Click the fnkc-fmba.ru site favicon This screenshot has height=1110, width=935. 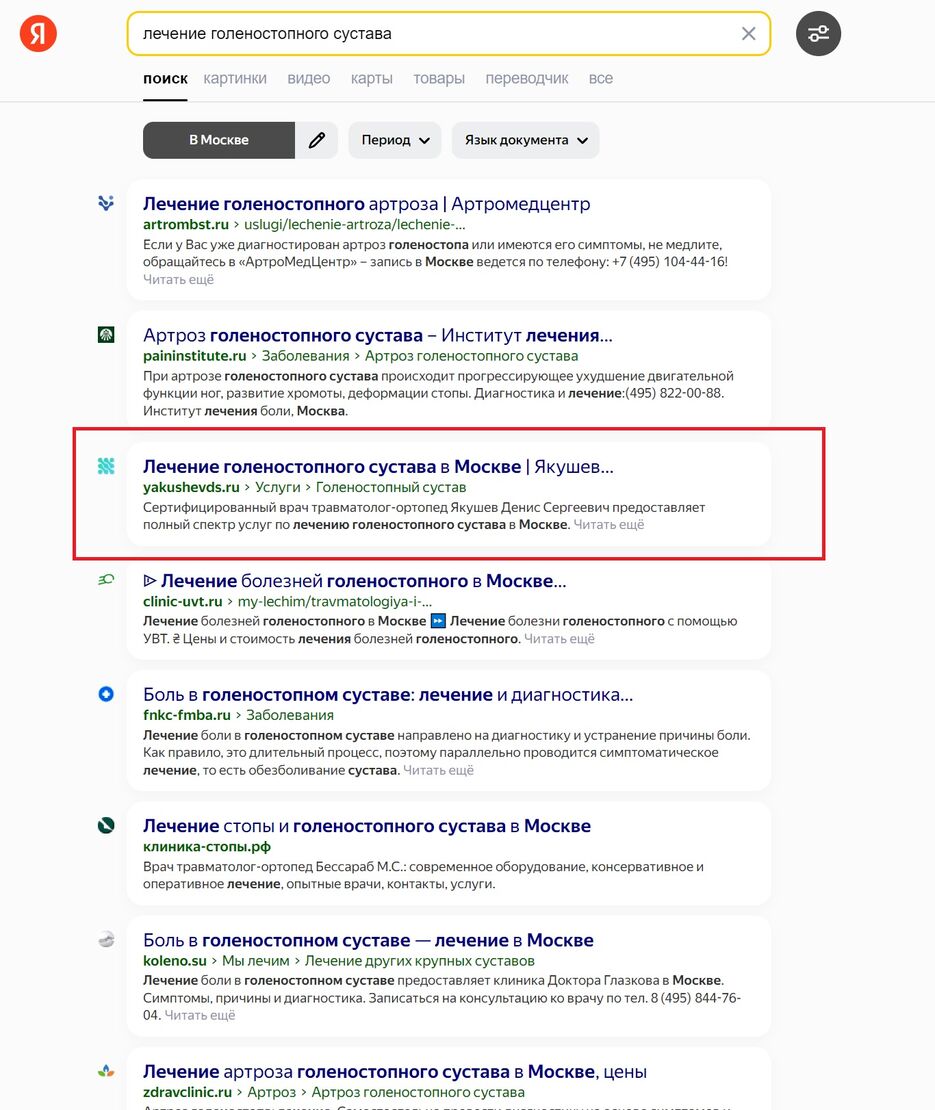tap(106, 694)
